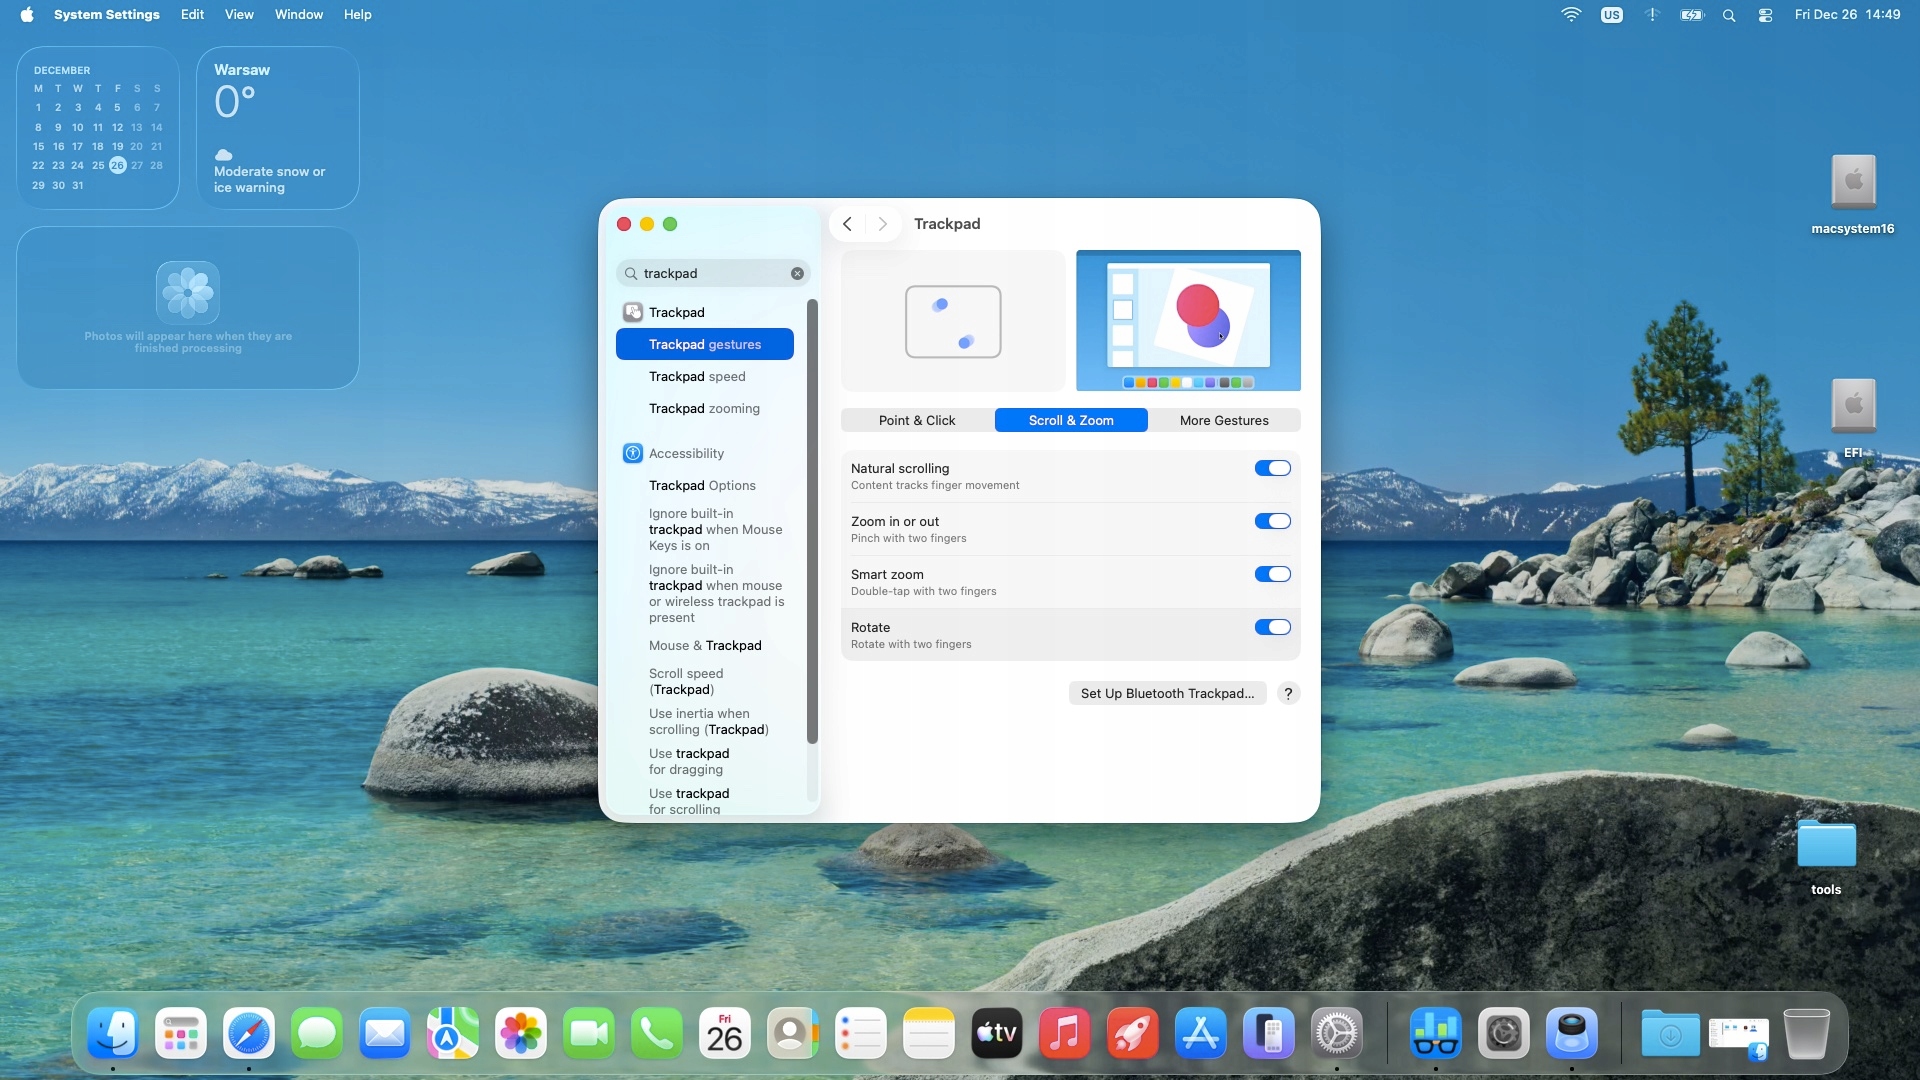This screenshot has height=1080, width=1920.
Task: Click the clear search field icon
Action: click(x=797, y=273)
